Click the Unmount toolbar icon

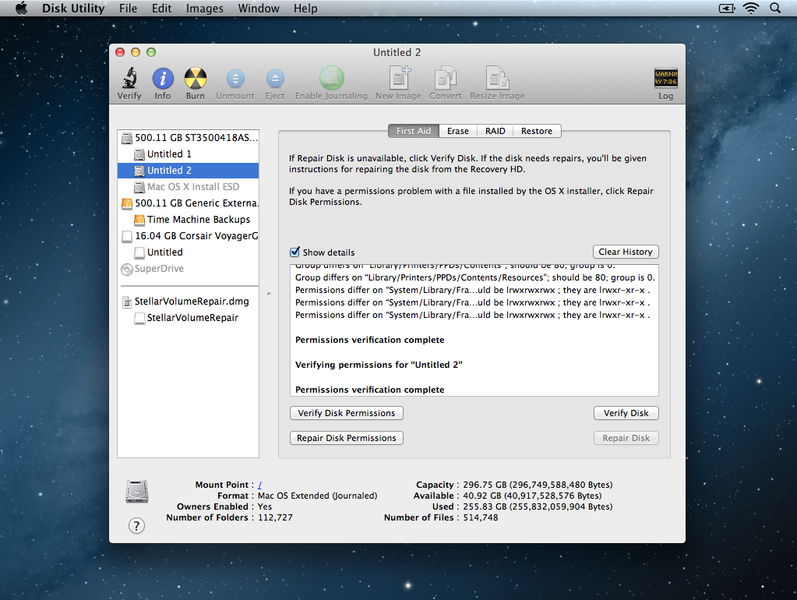[235, 79]
